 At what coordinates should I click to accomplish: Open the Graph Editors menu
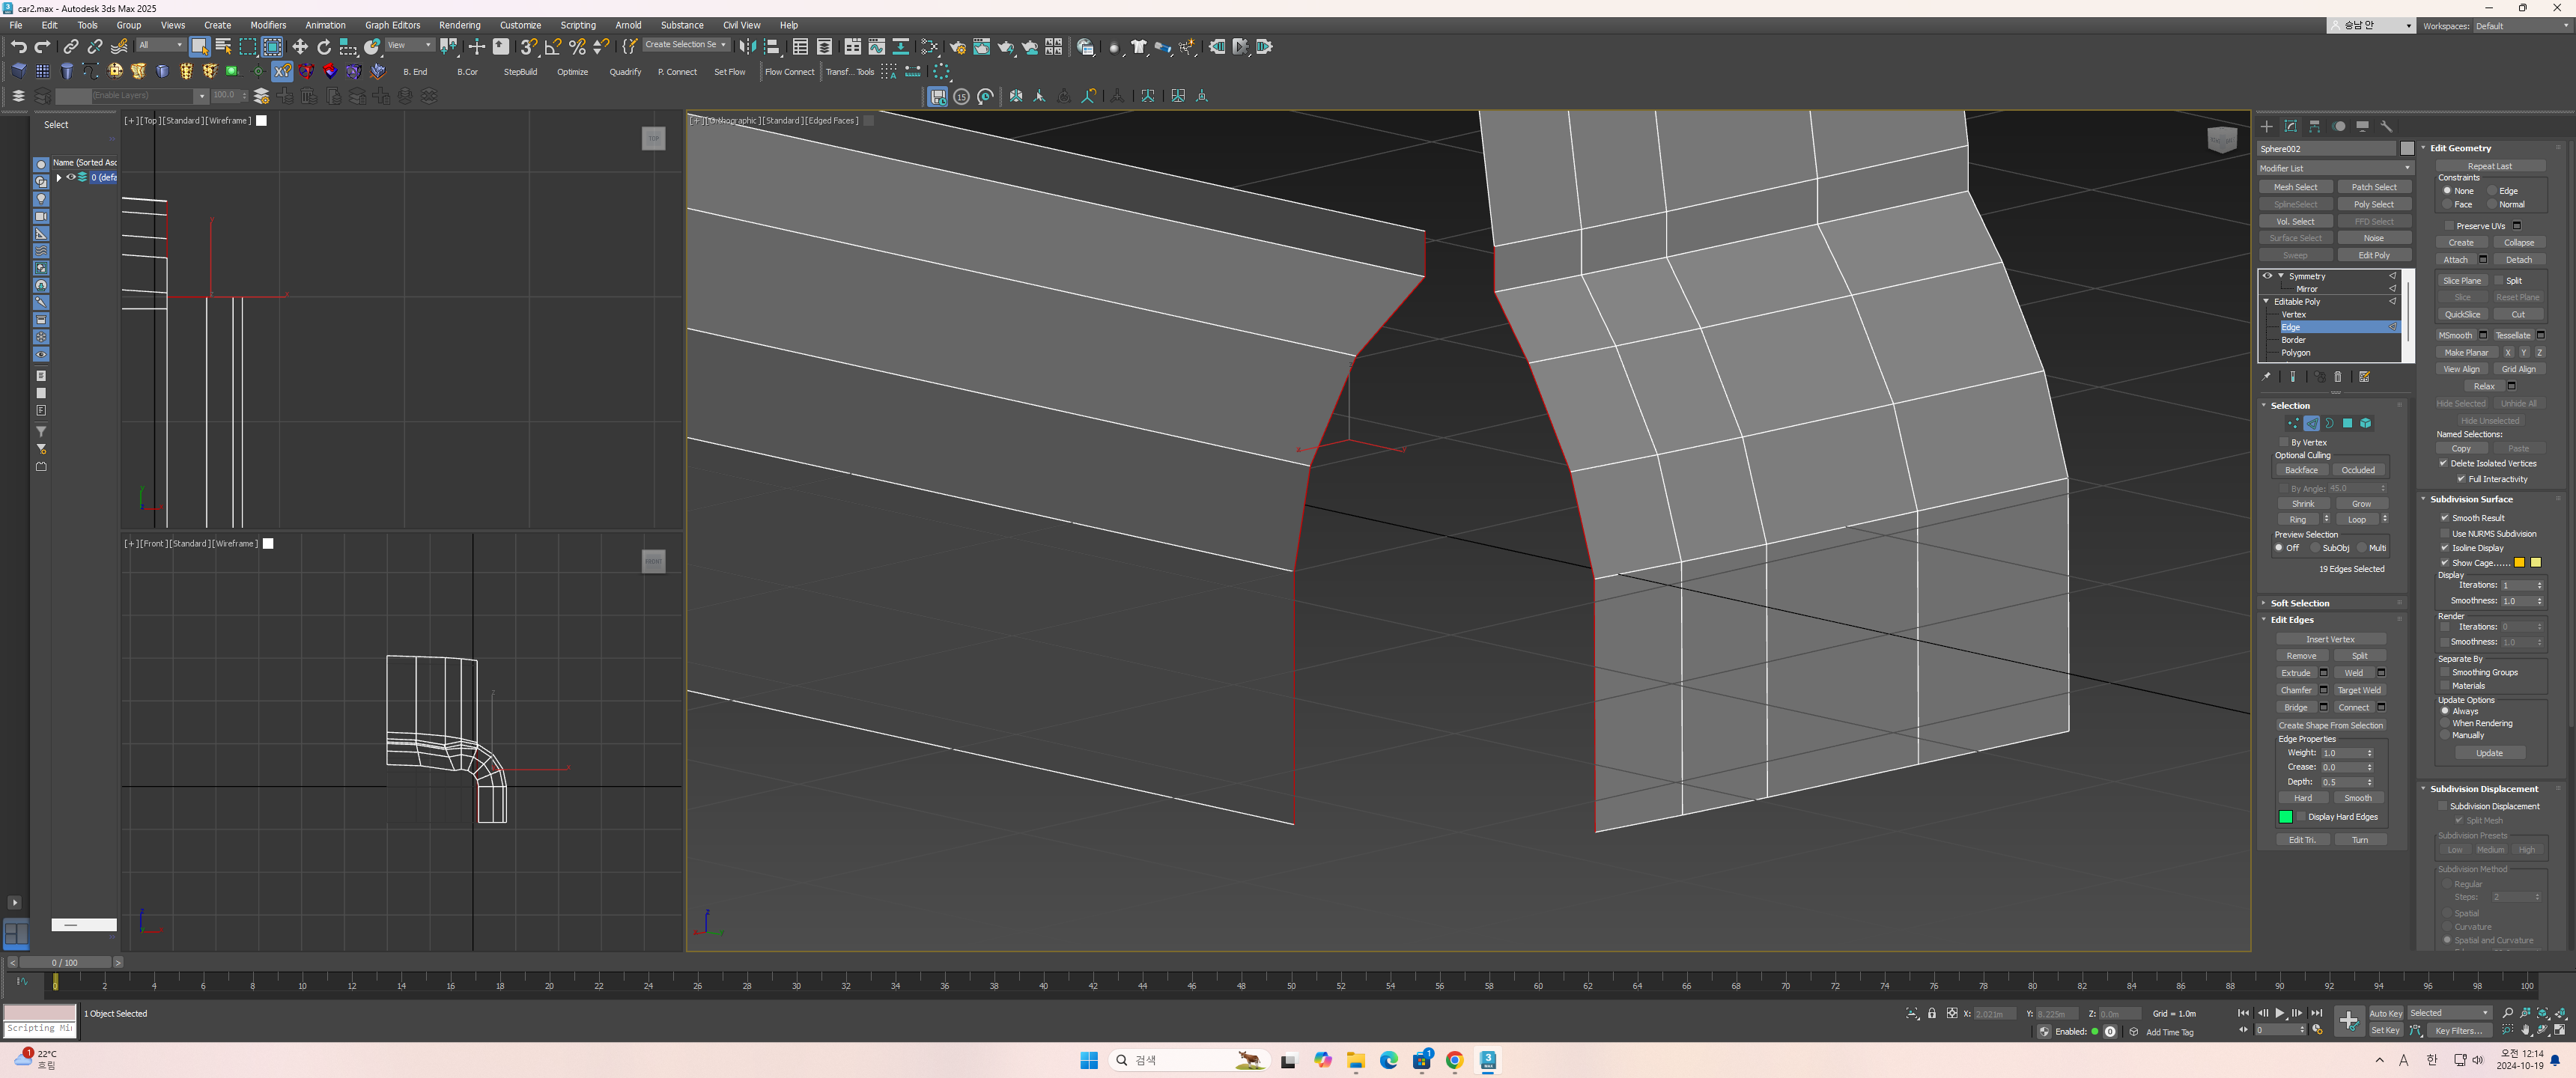(x=392, y=25)
